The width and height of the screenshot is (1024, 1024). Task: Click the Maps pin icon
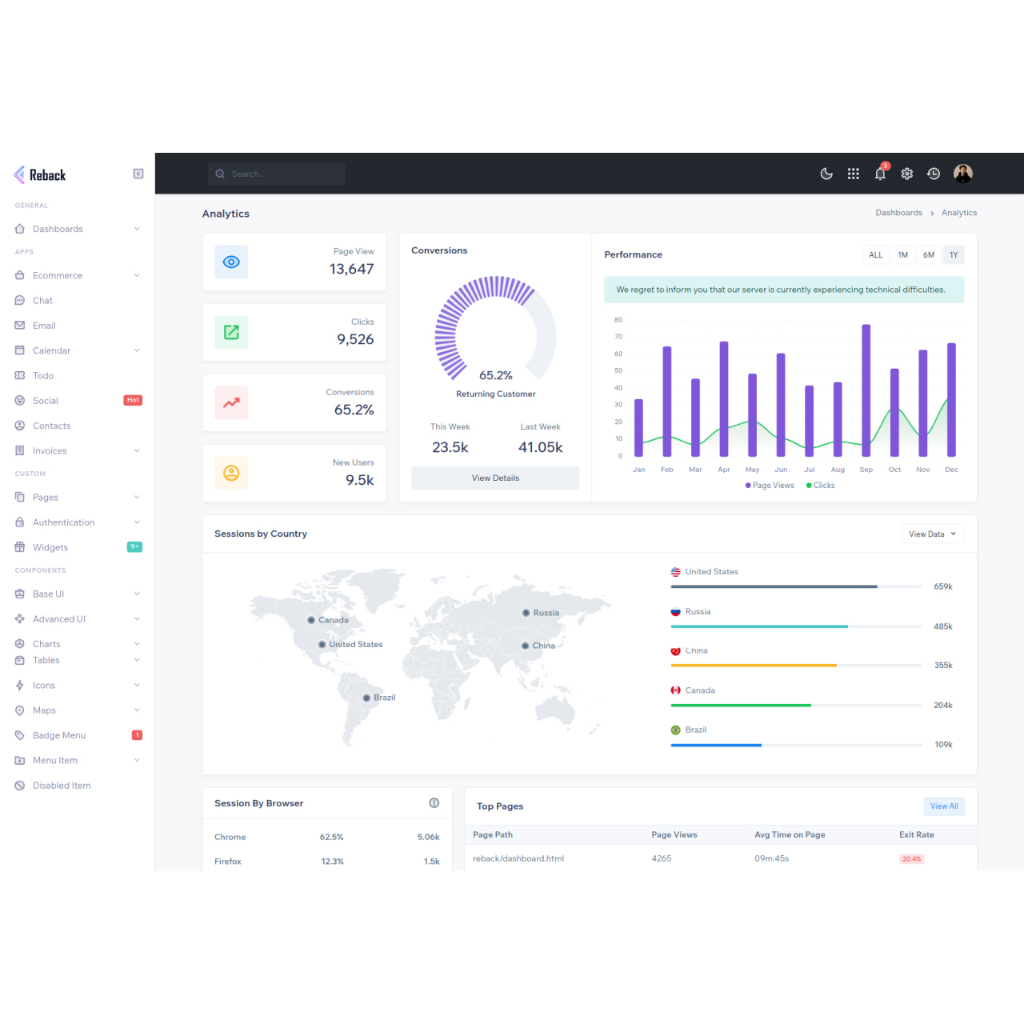coord(20,711)
